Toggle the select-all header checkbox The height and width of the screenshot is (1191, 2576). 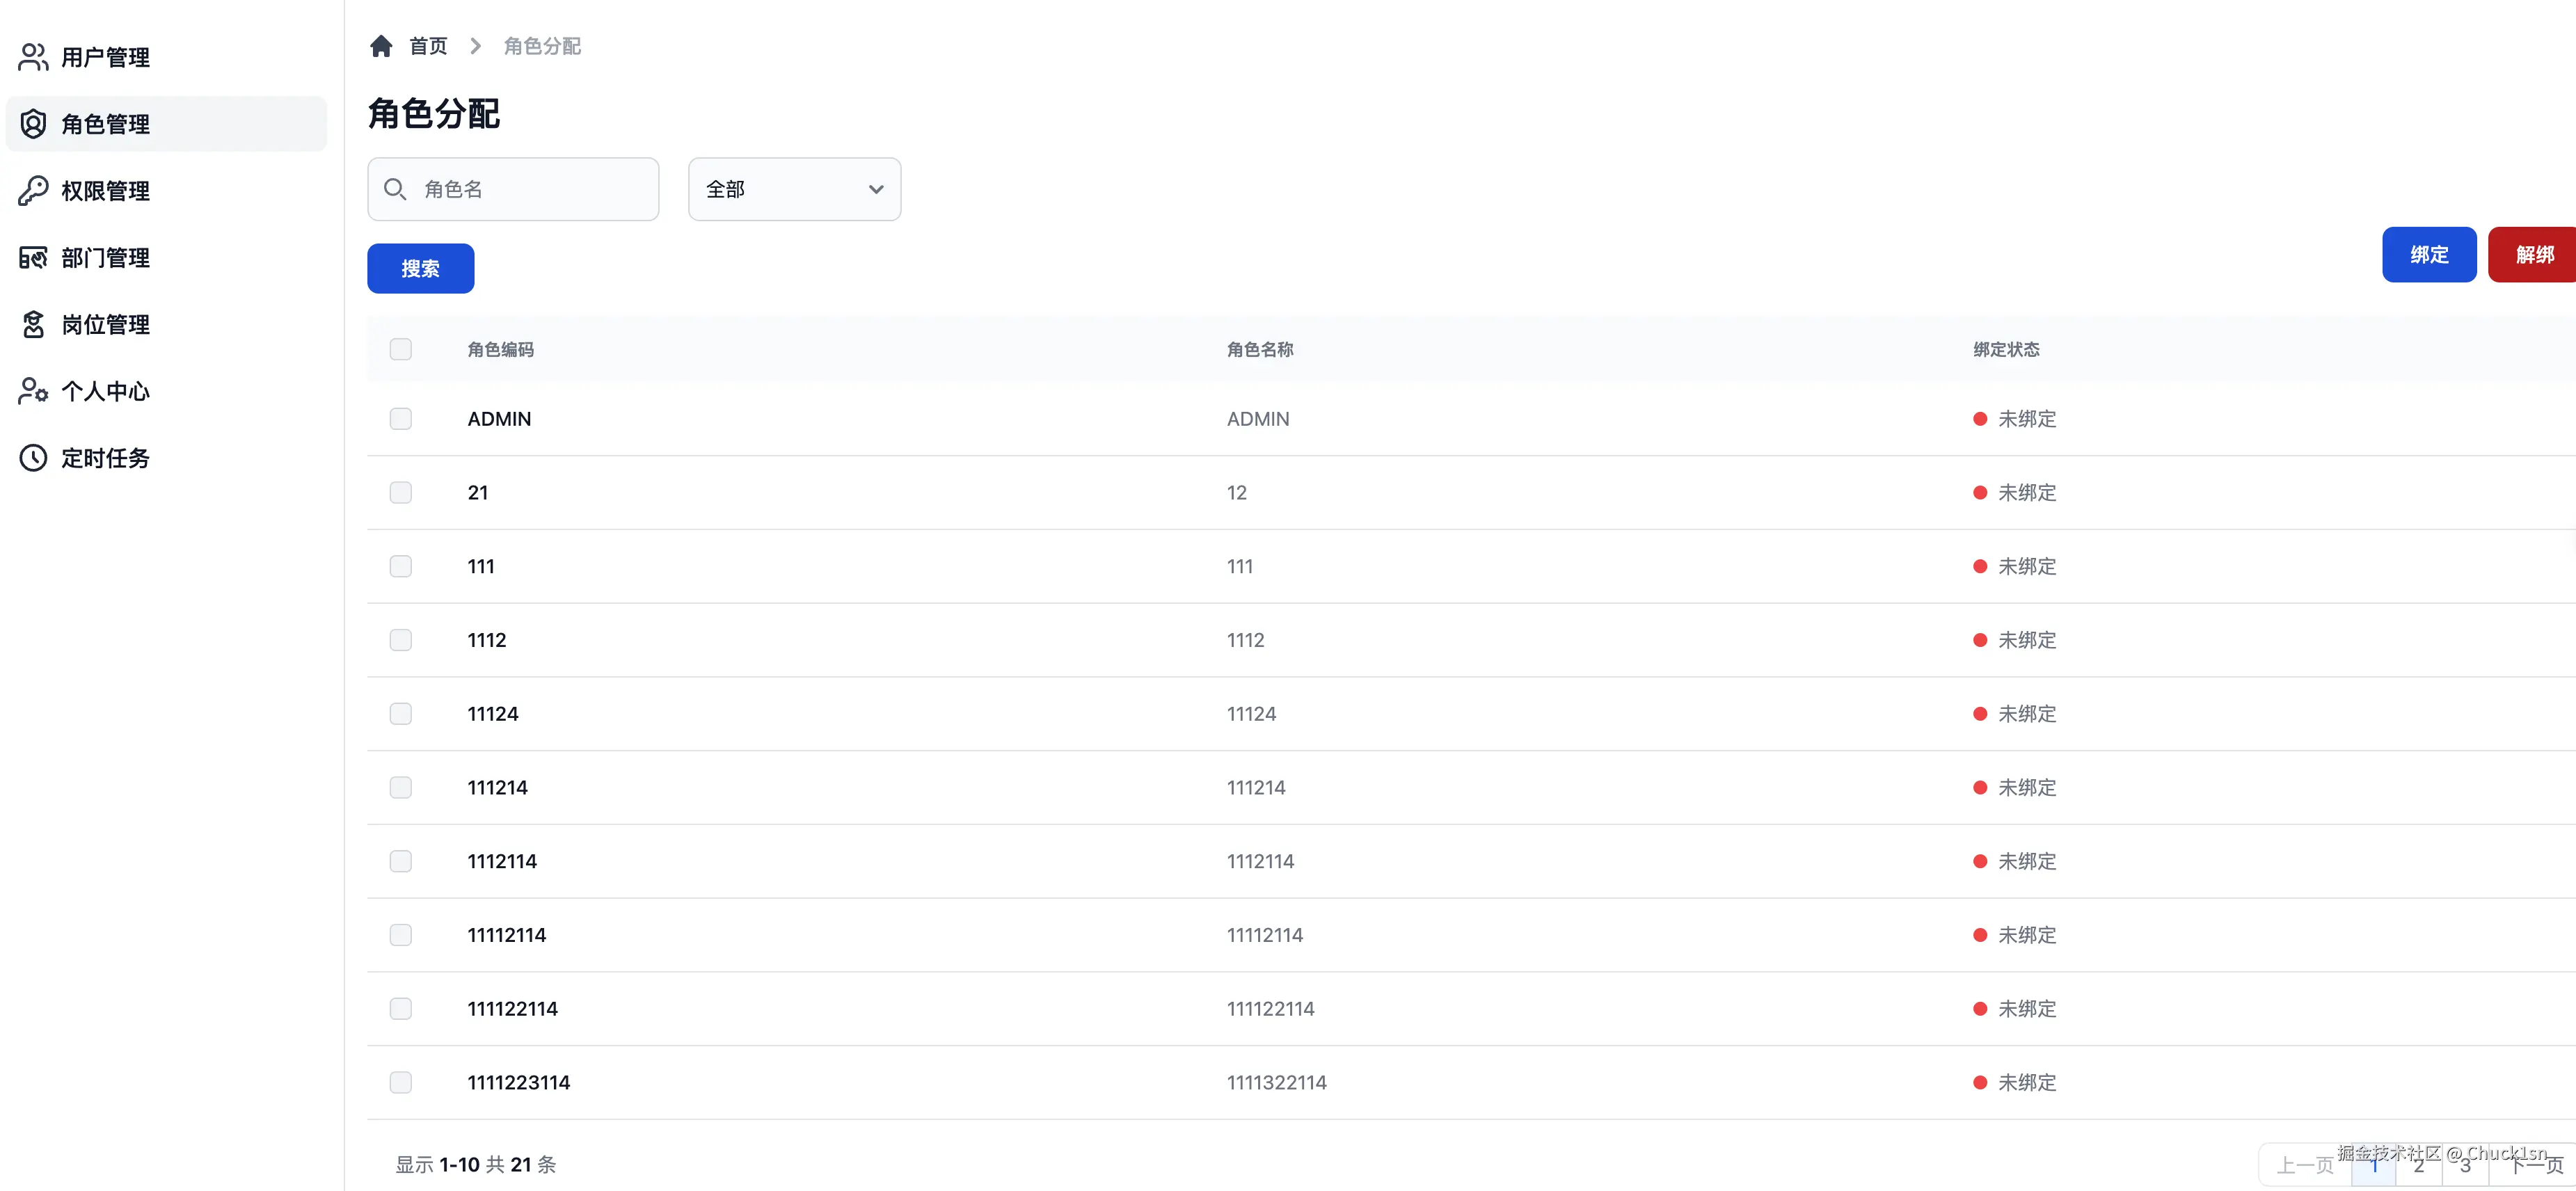401,349
